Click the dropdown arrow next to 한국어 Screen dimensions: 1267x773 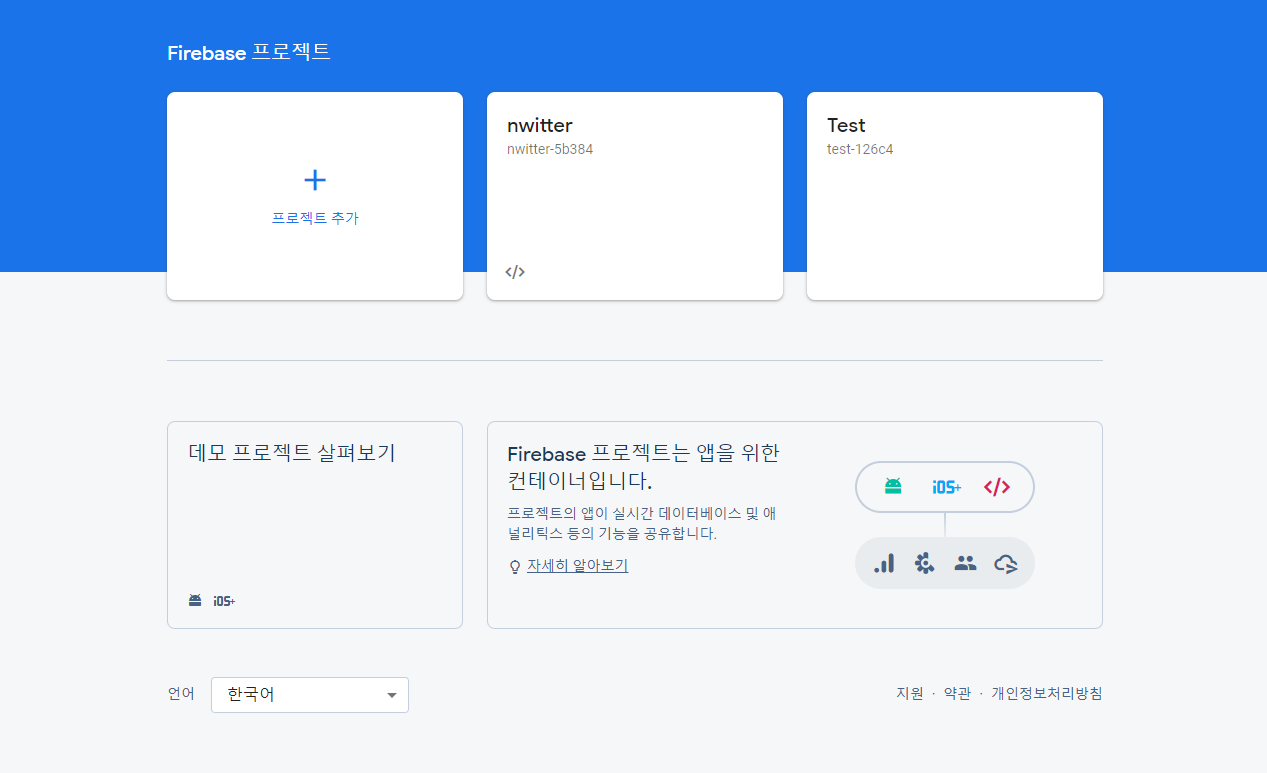click(x=392, y=695)
